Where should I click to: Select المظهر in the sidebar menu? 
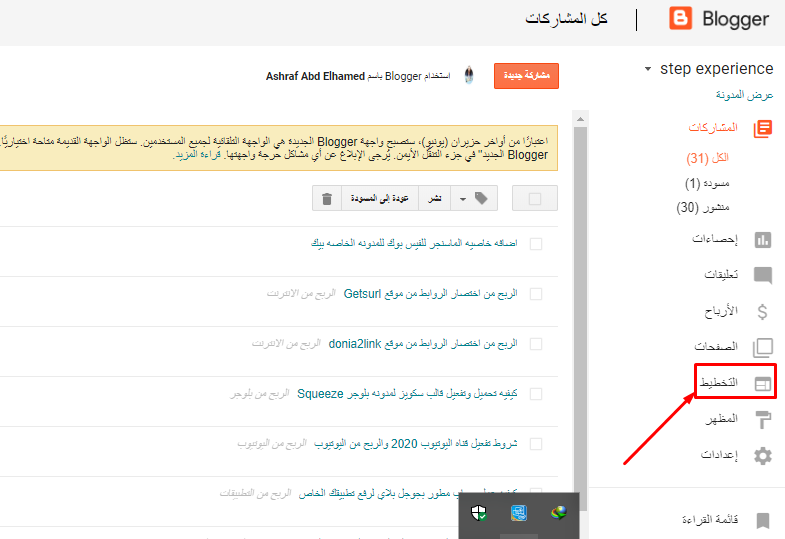coord(721,418)
